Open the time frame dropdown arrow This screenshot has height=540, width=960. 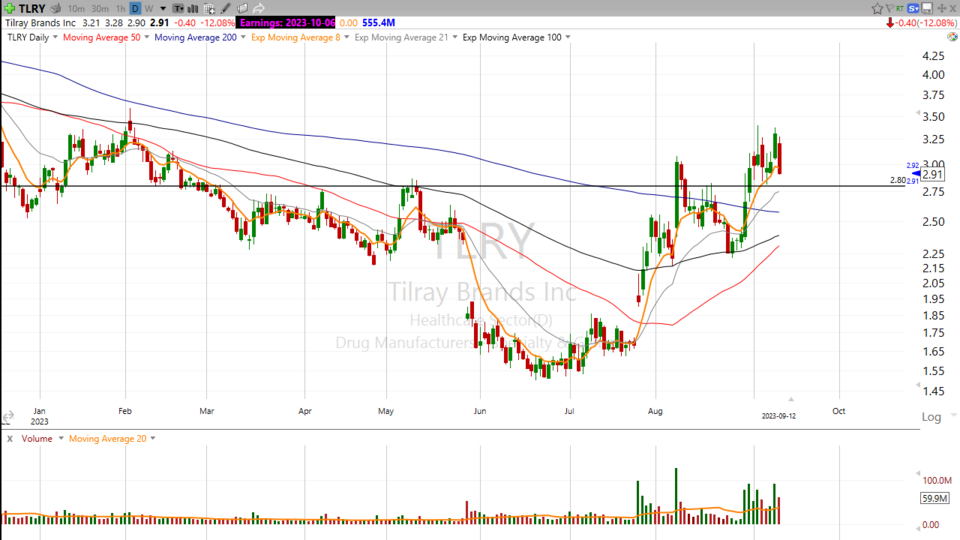click(x=163, y=9)
